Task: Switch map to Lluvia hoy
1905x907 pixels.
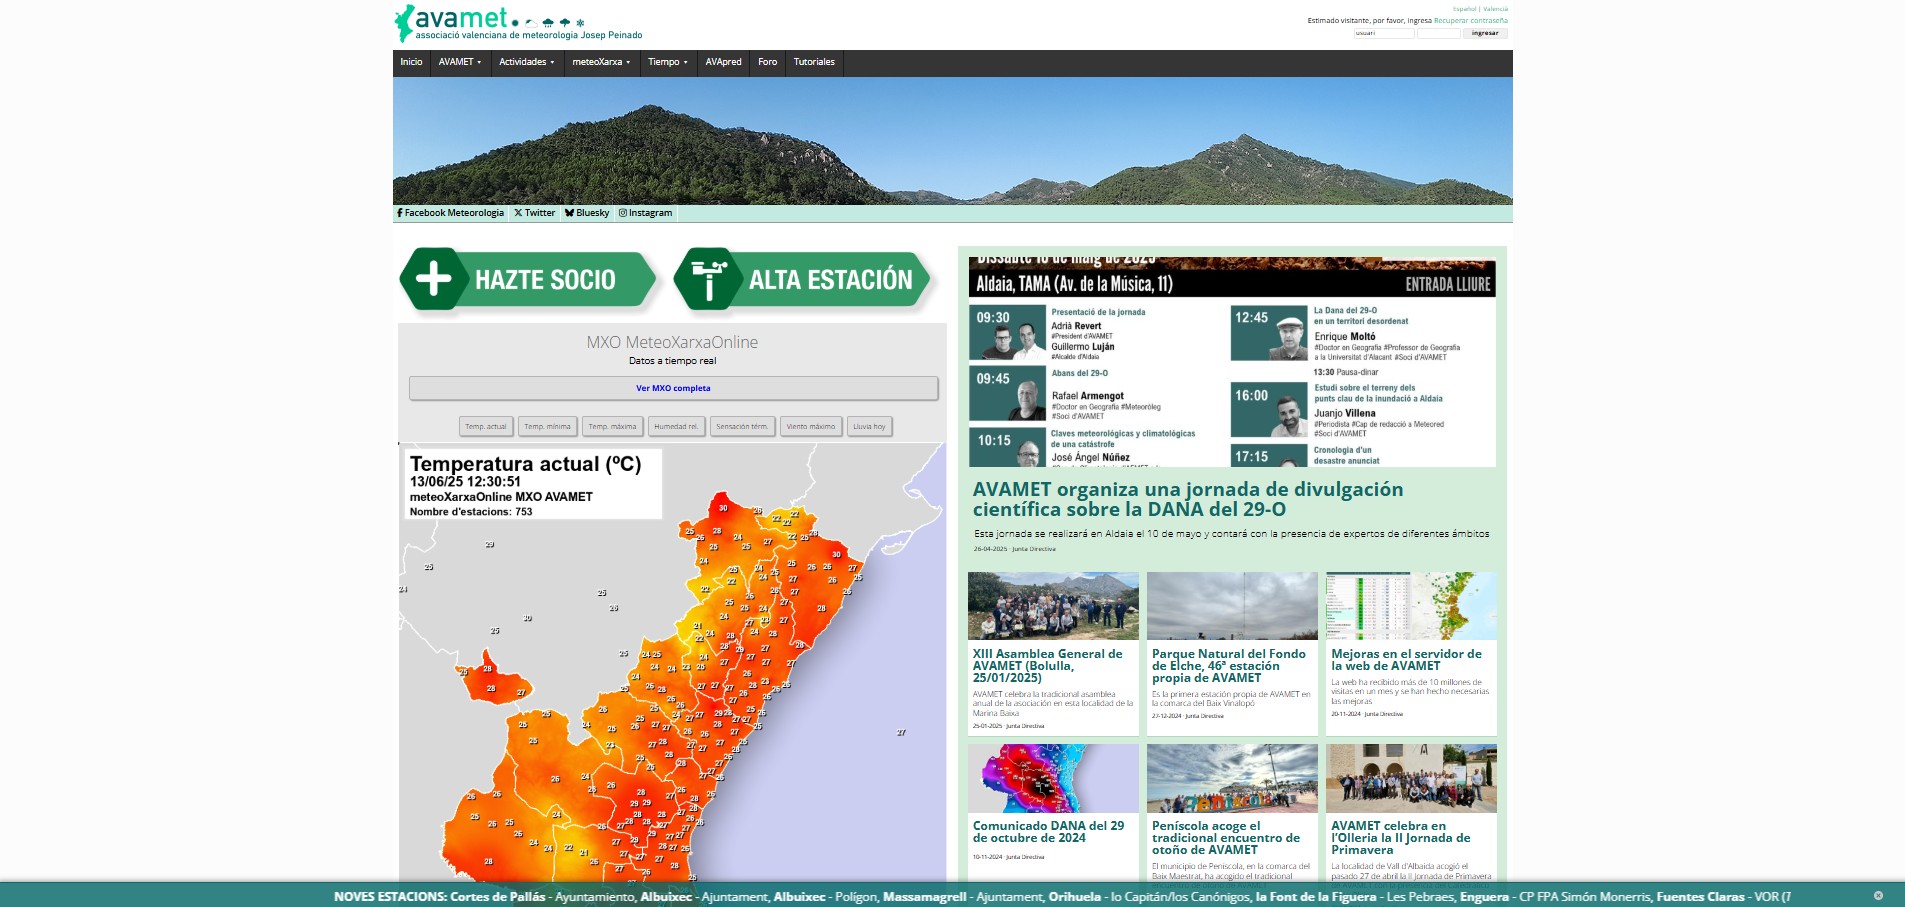Action: coord(869,427)
